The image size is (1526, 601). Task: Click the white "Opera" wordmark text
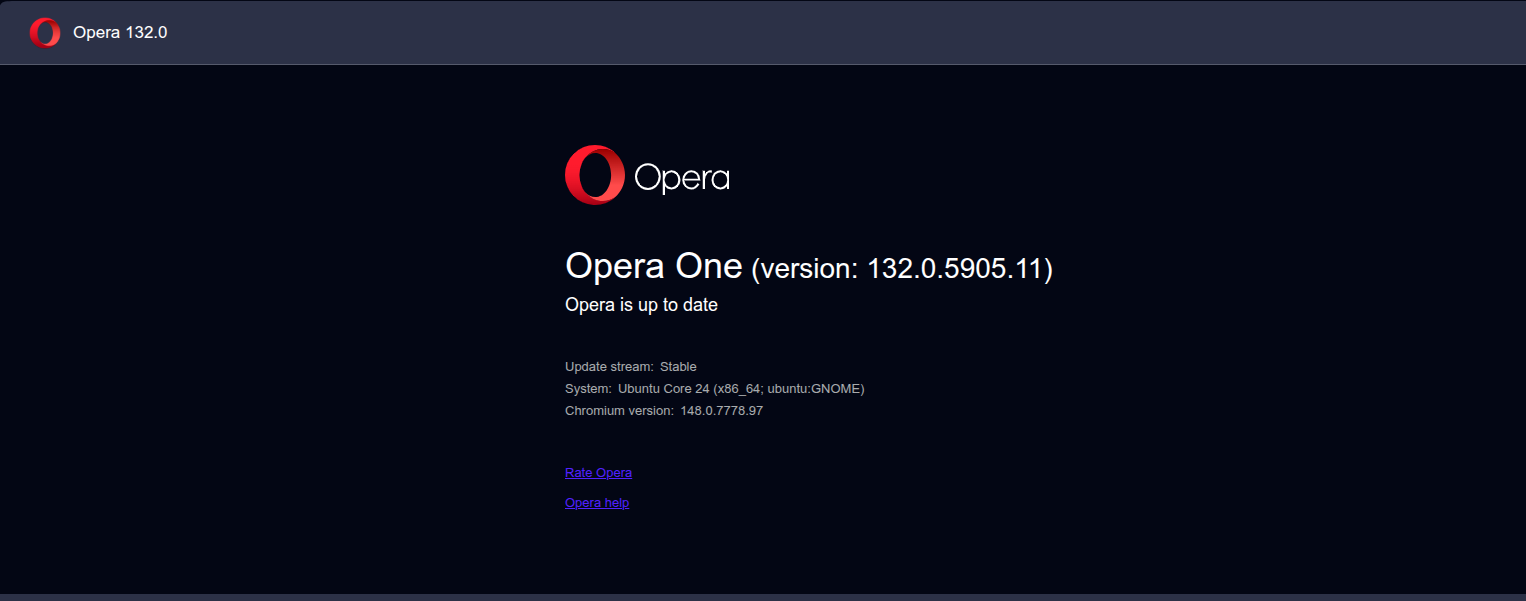pyautogui.click(x=682, y=178)
